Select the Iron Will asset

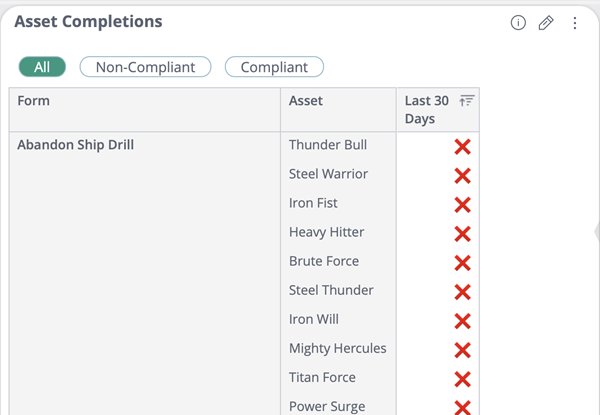pyautogui.click(x=314, y=319)
